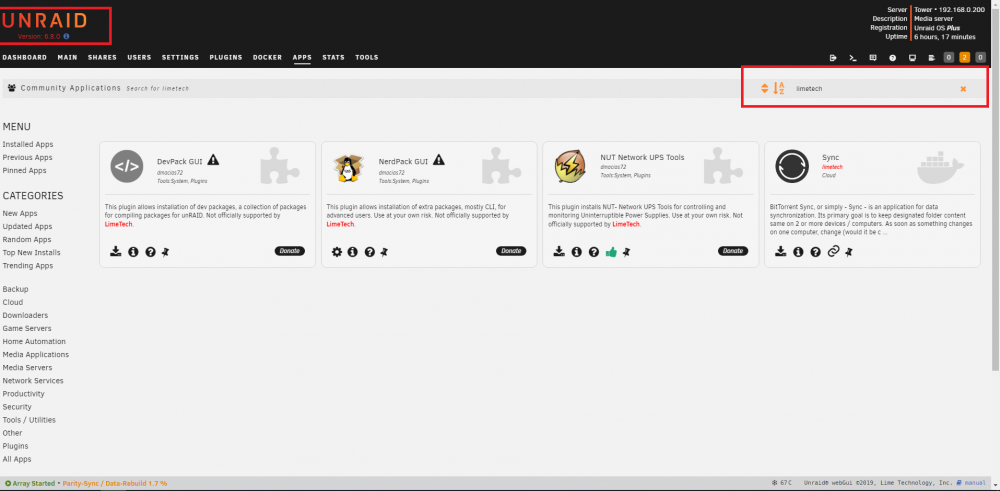Open the Shares menu
Screen dimensions: 1000x491
click(102, 57)
